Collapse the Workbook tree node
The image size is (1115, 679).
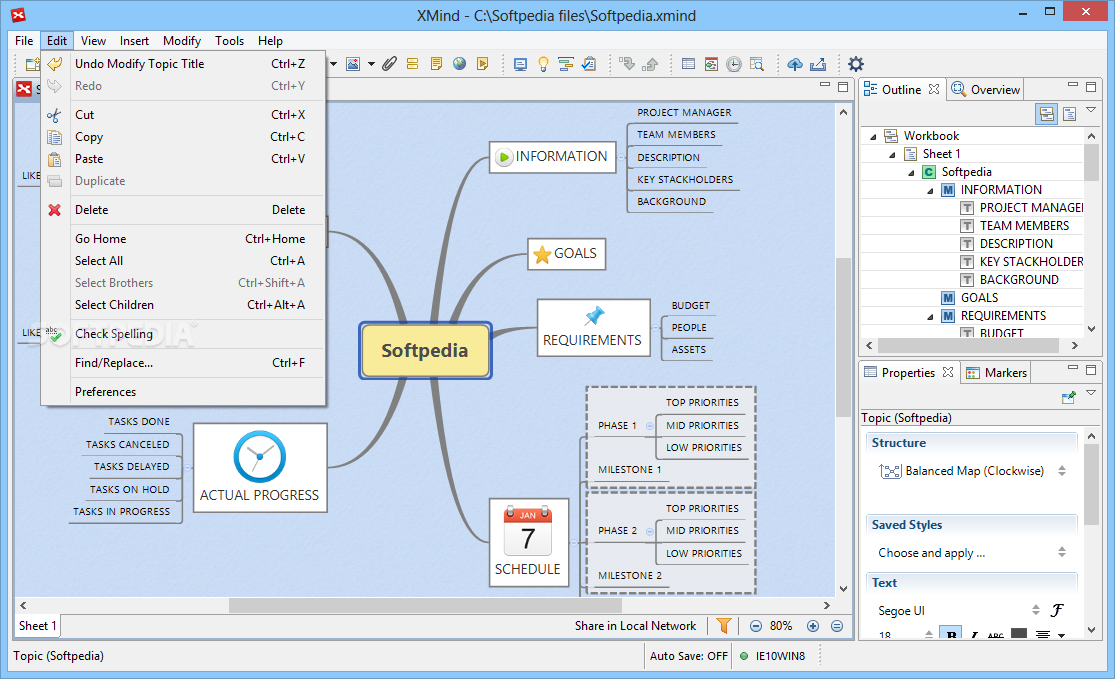pyautogui.click(x=873, y=137)
